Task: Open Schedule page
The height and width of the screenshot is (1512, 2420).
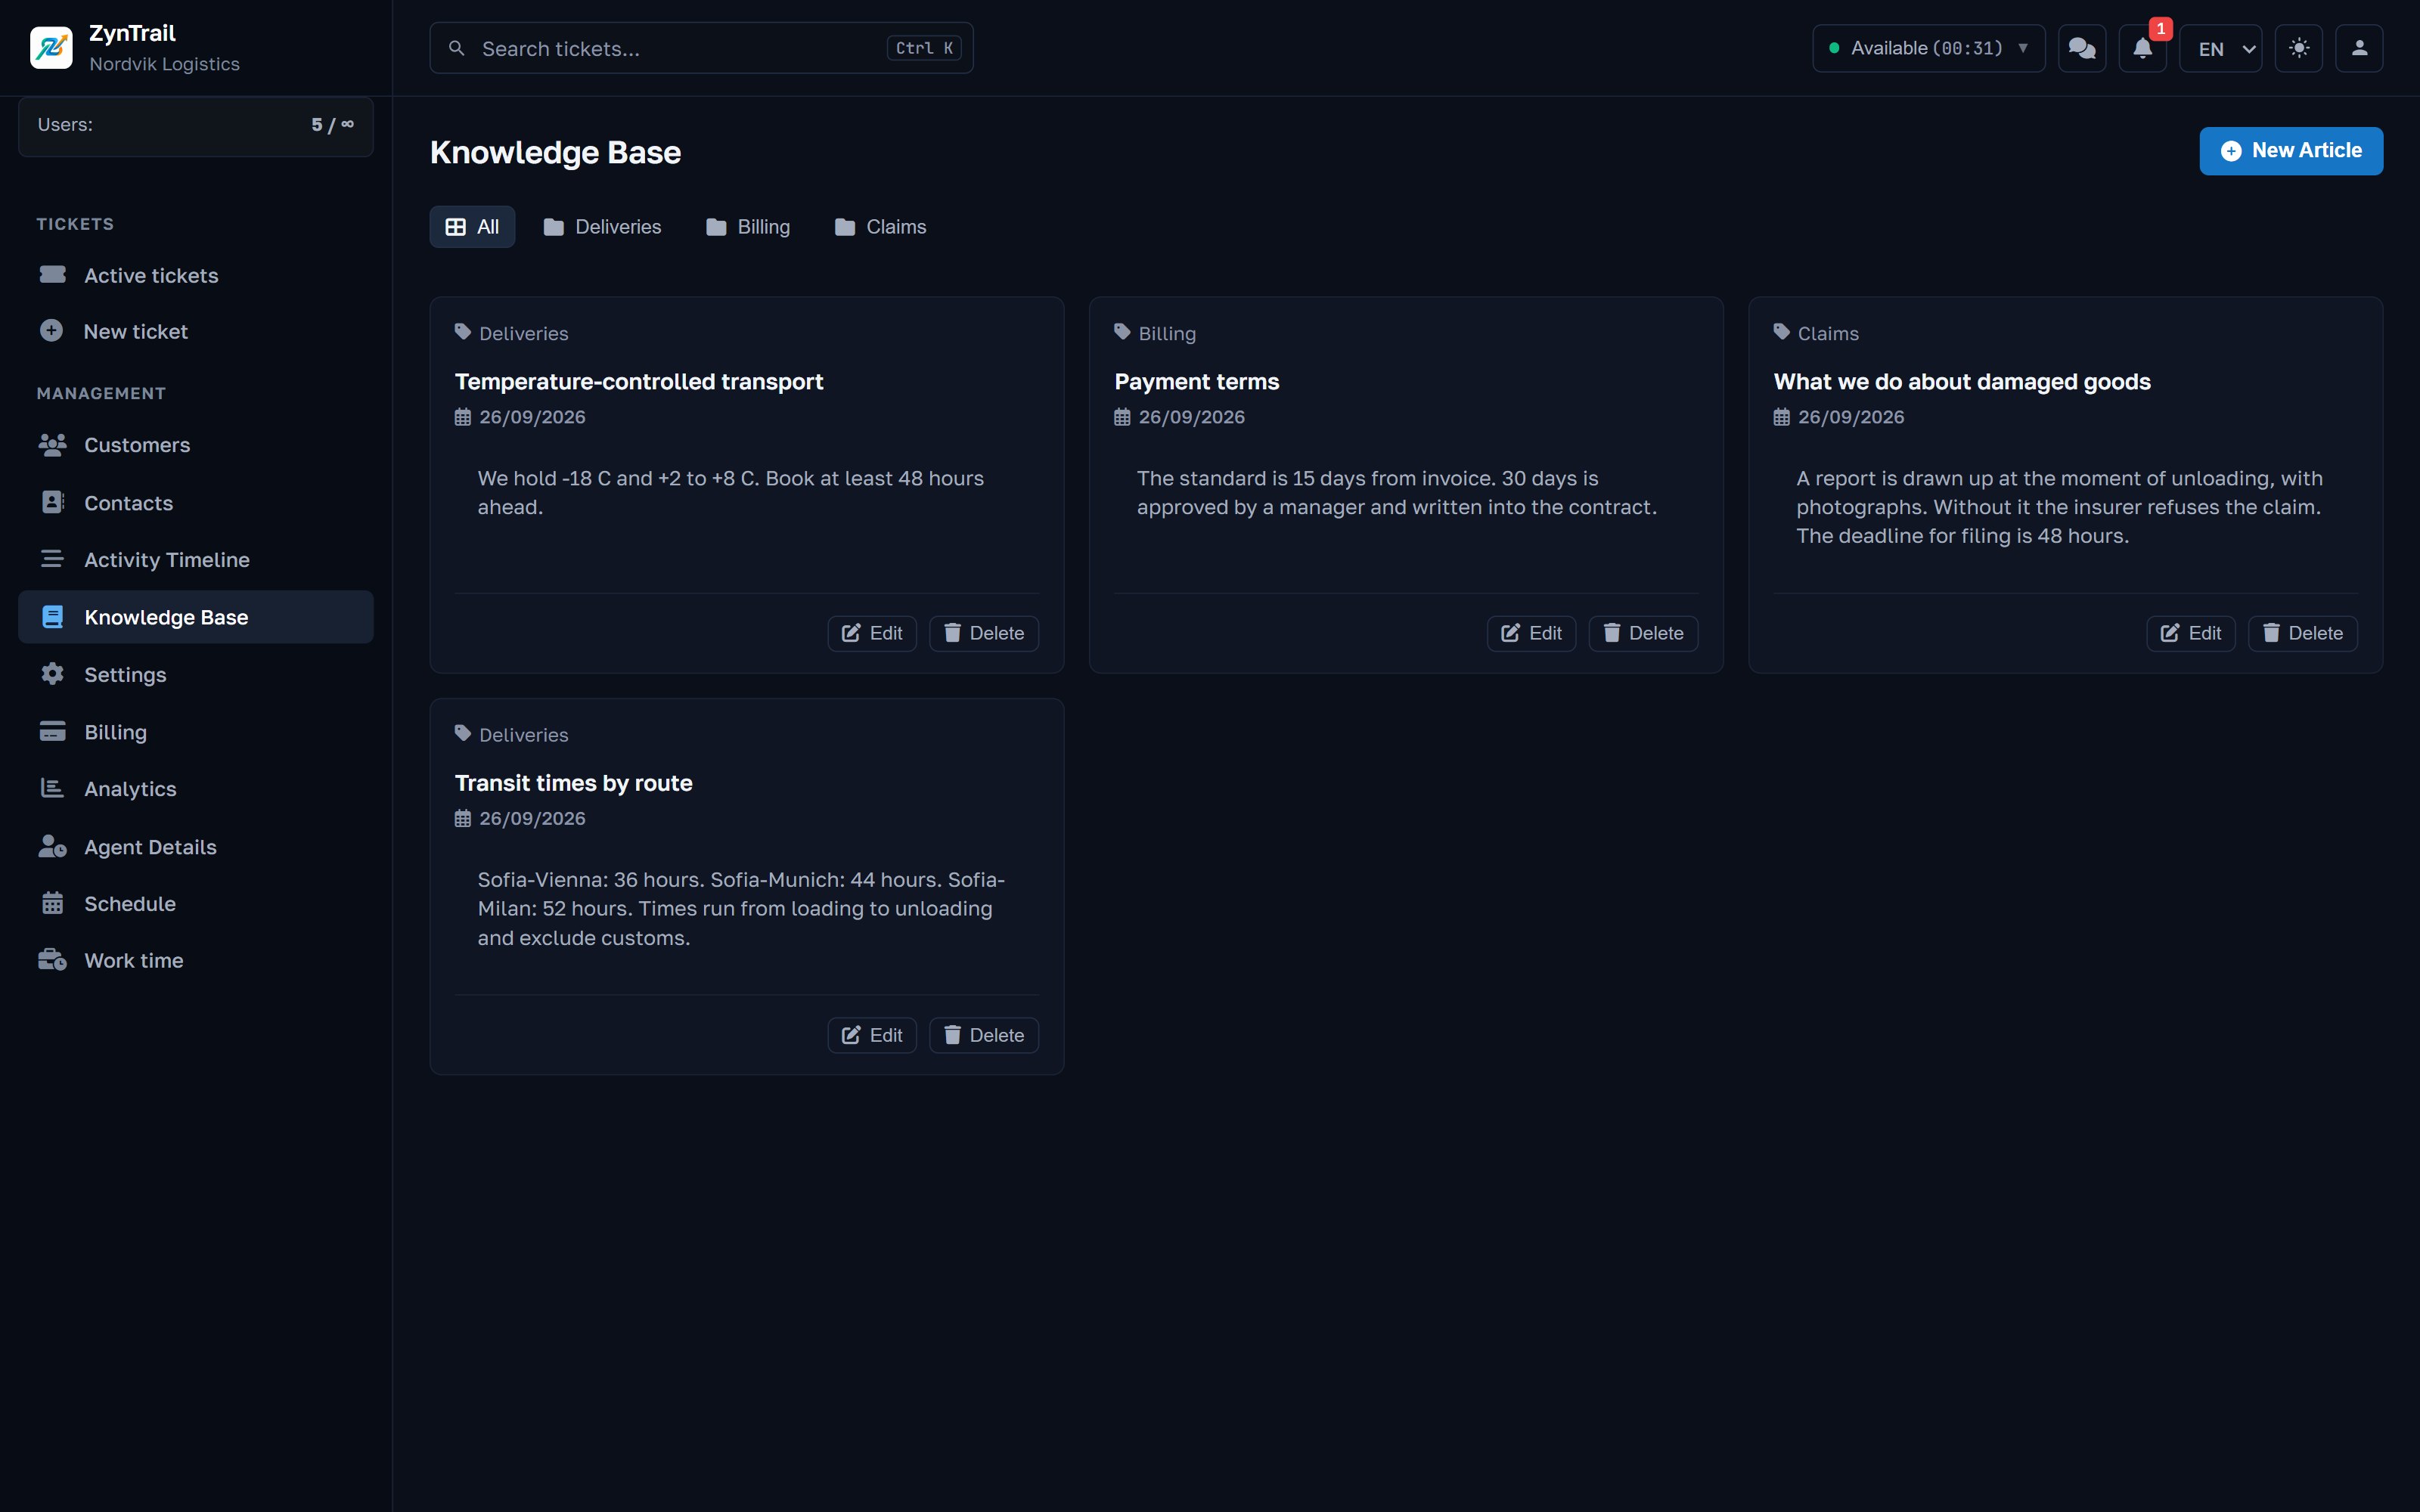Action: click(196, 904)
